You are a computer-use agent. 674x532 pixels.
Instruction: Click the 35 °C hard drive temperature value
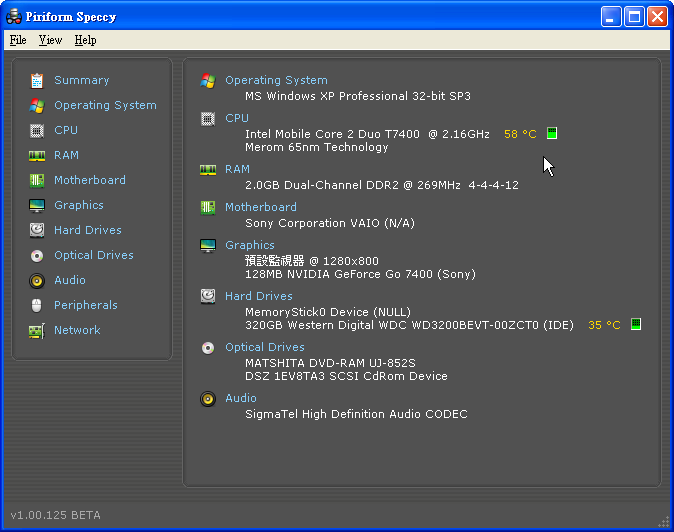(x=604, y=325)
